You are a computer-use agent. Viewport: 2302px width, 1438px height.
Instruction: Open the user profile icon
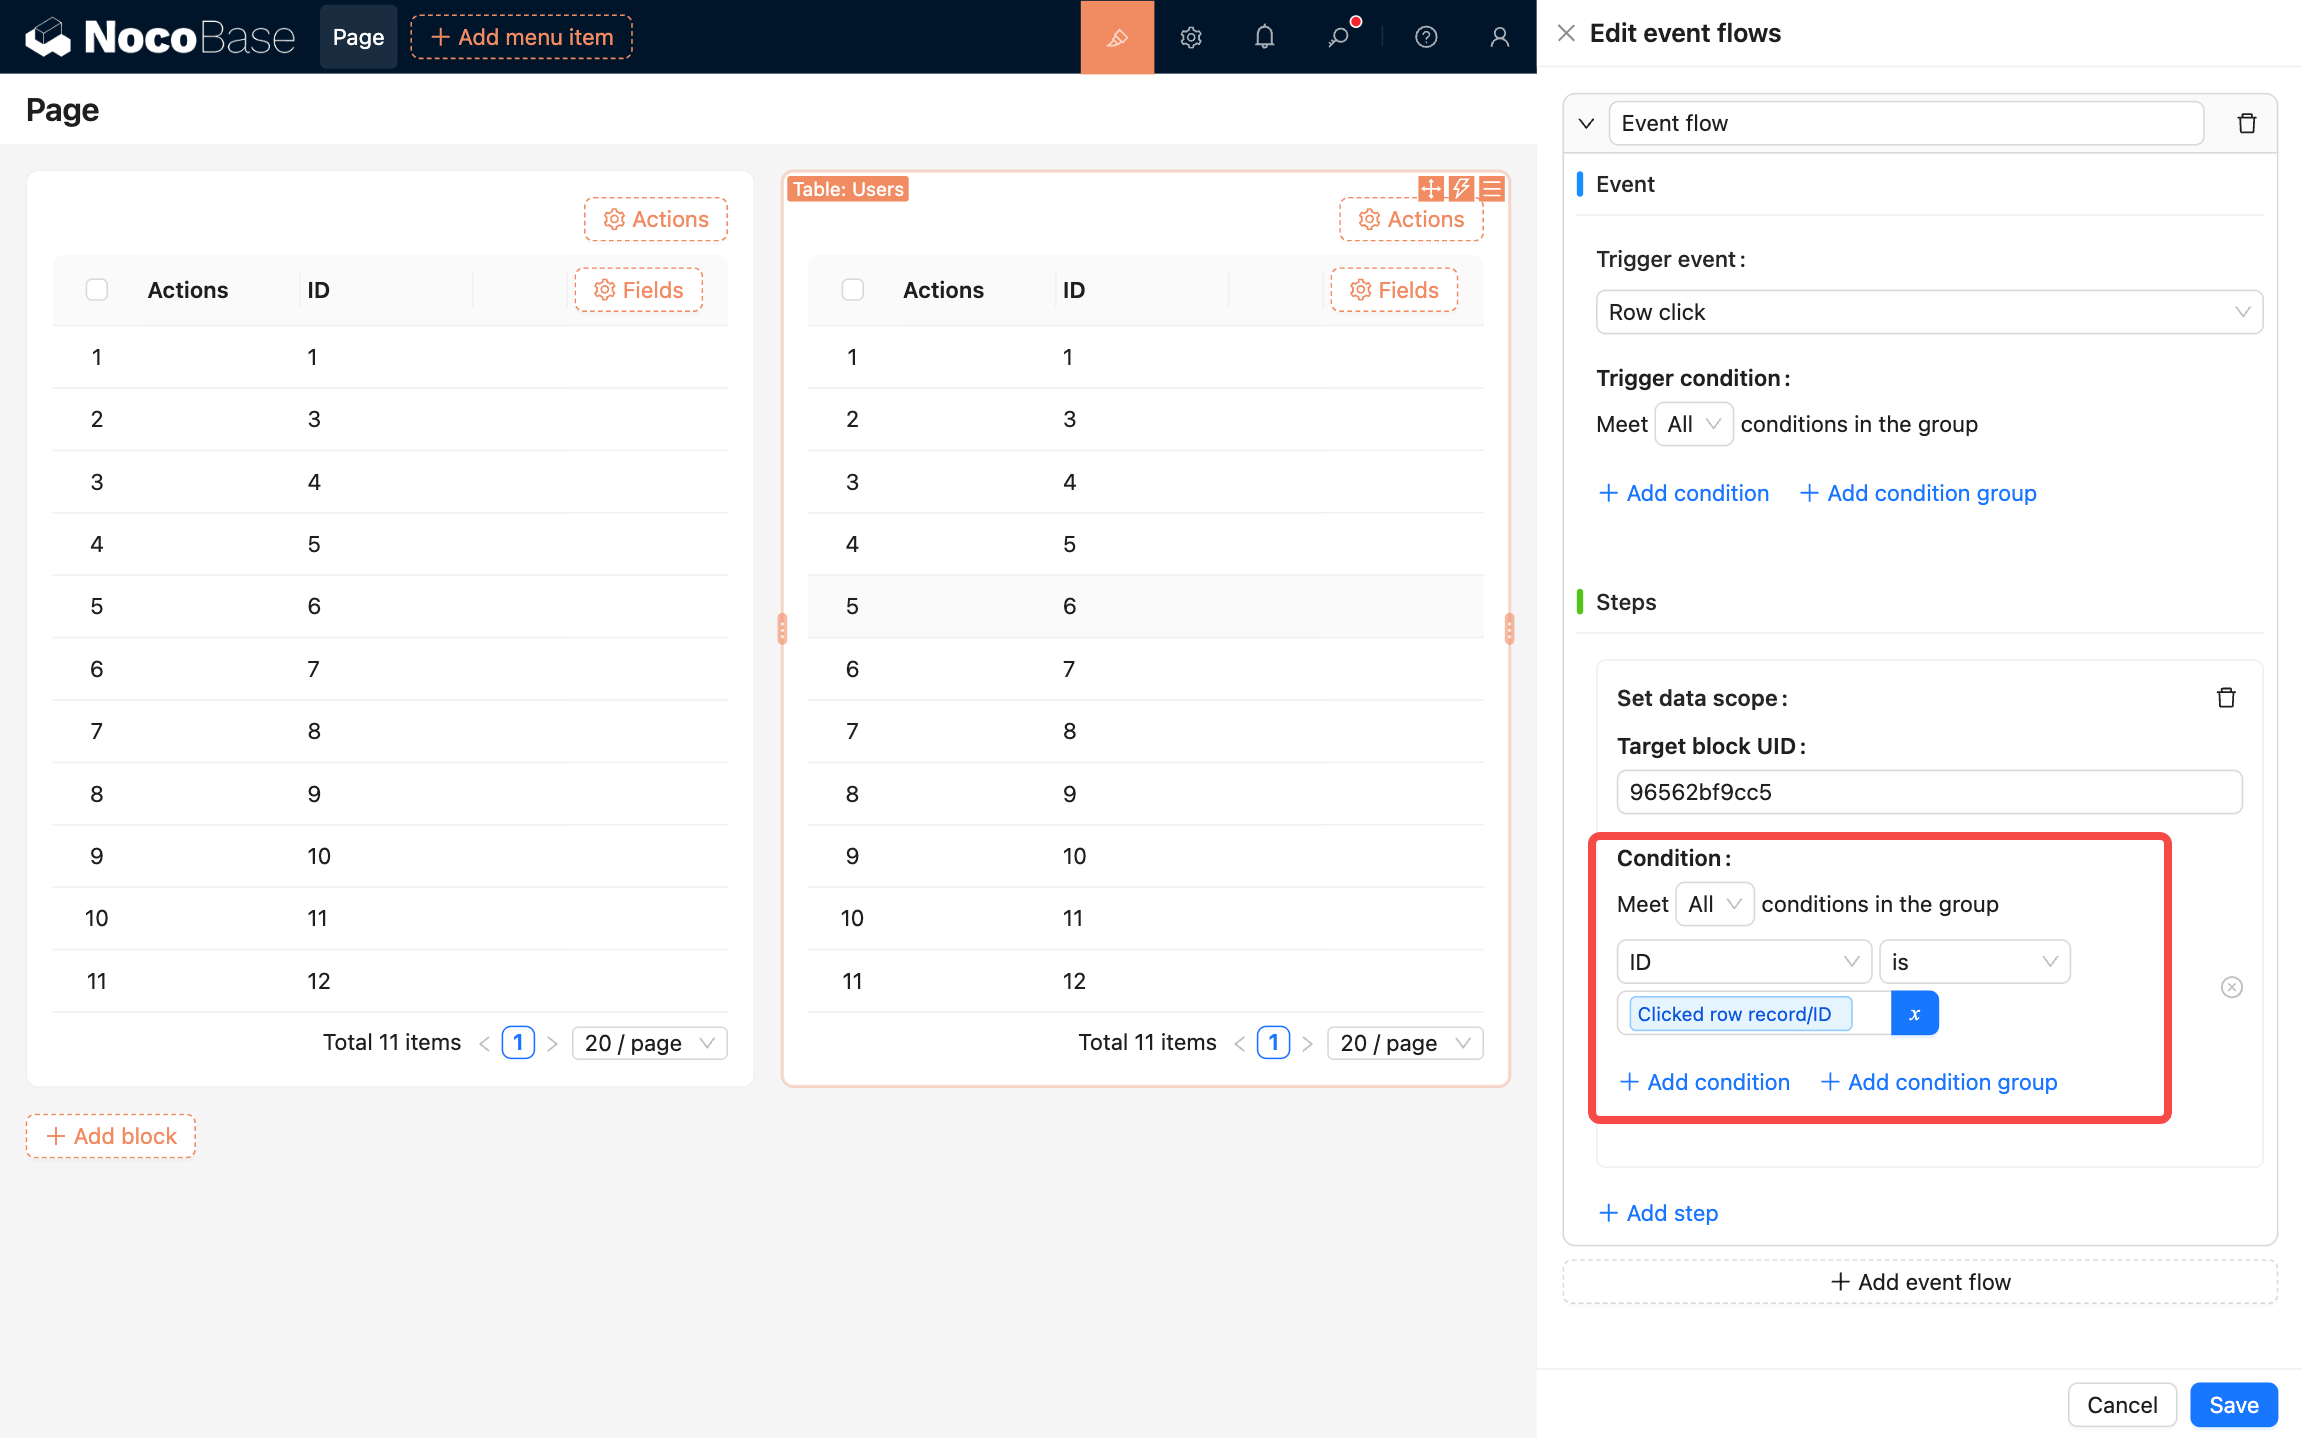1499,37
